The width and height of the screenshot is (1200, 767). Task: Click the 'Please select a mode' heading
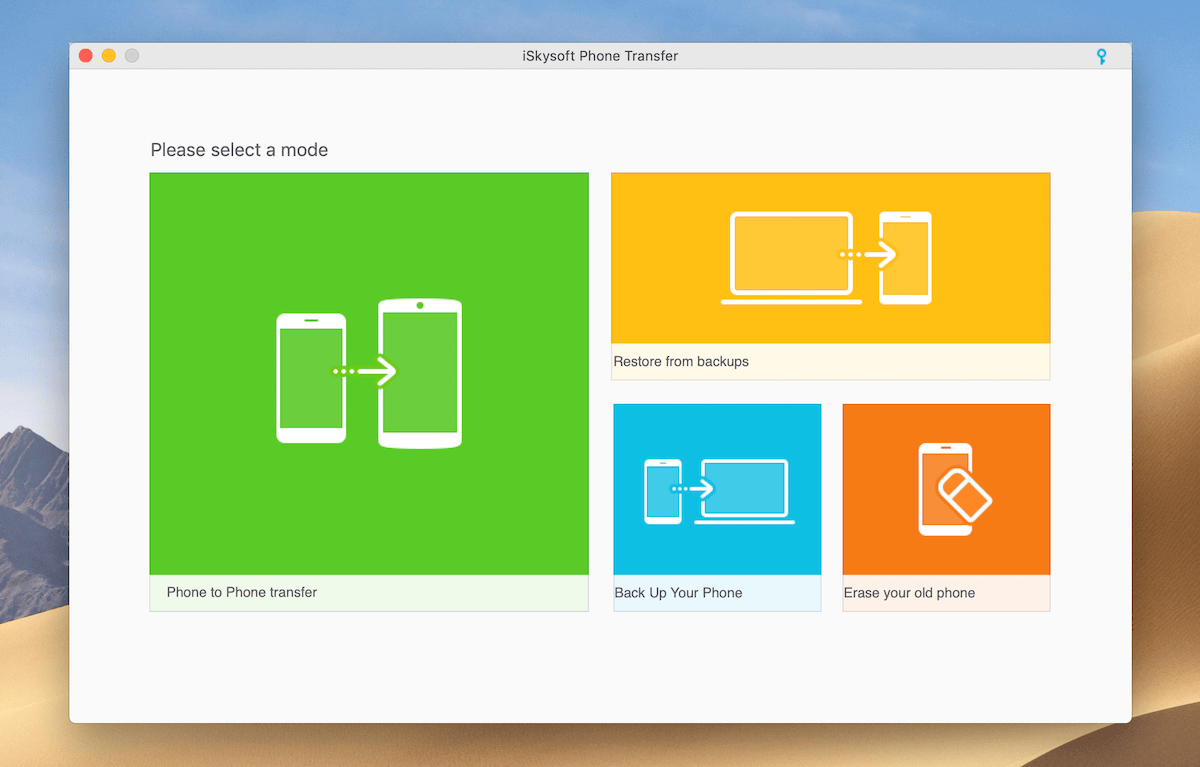tap(239, 150)
